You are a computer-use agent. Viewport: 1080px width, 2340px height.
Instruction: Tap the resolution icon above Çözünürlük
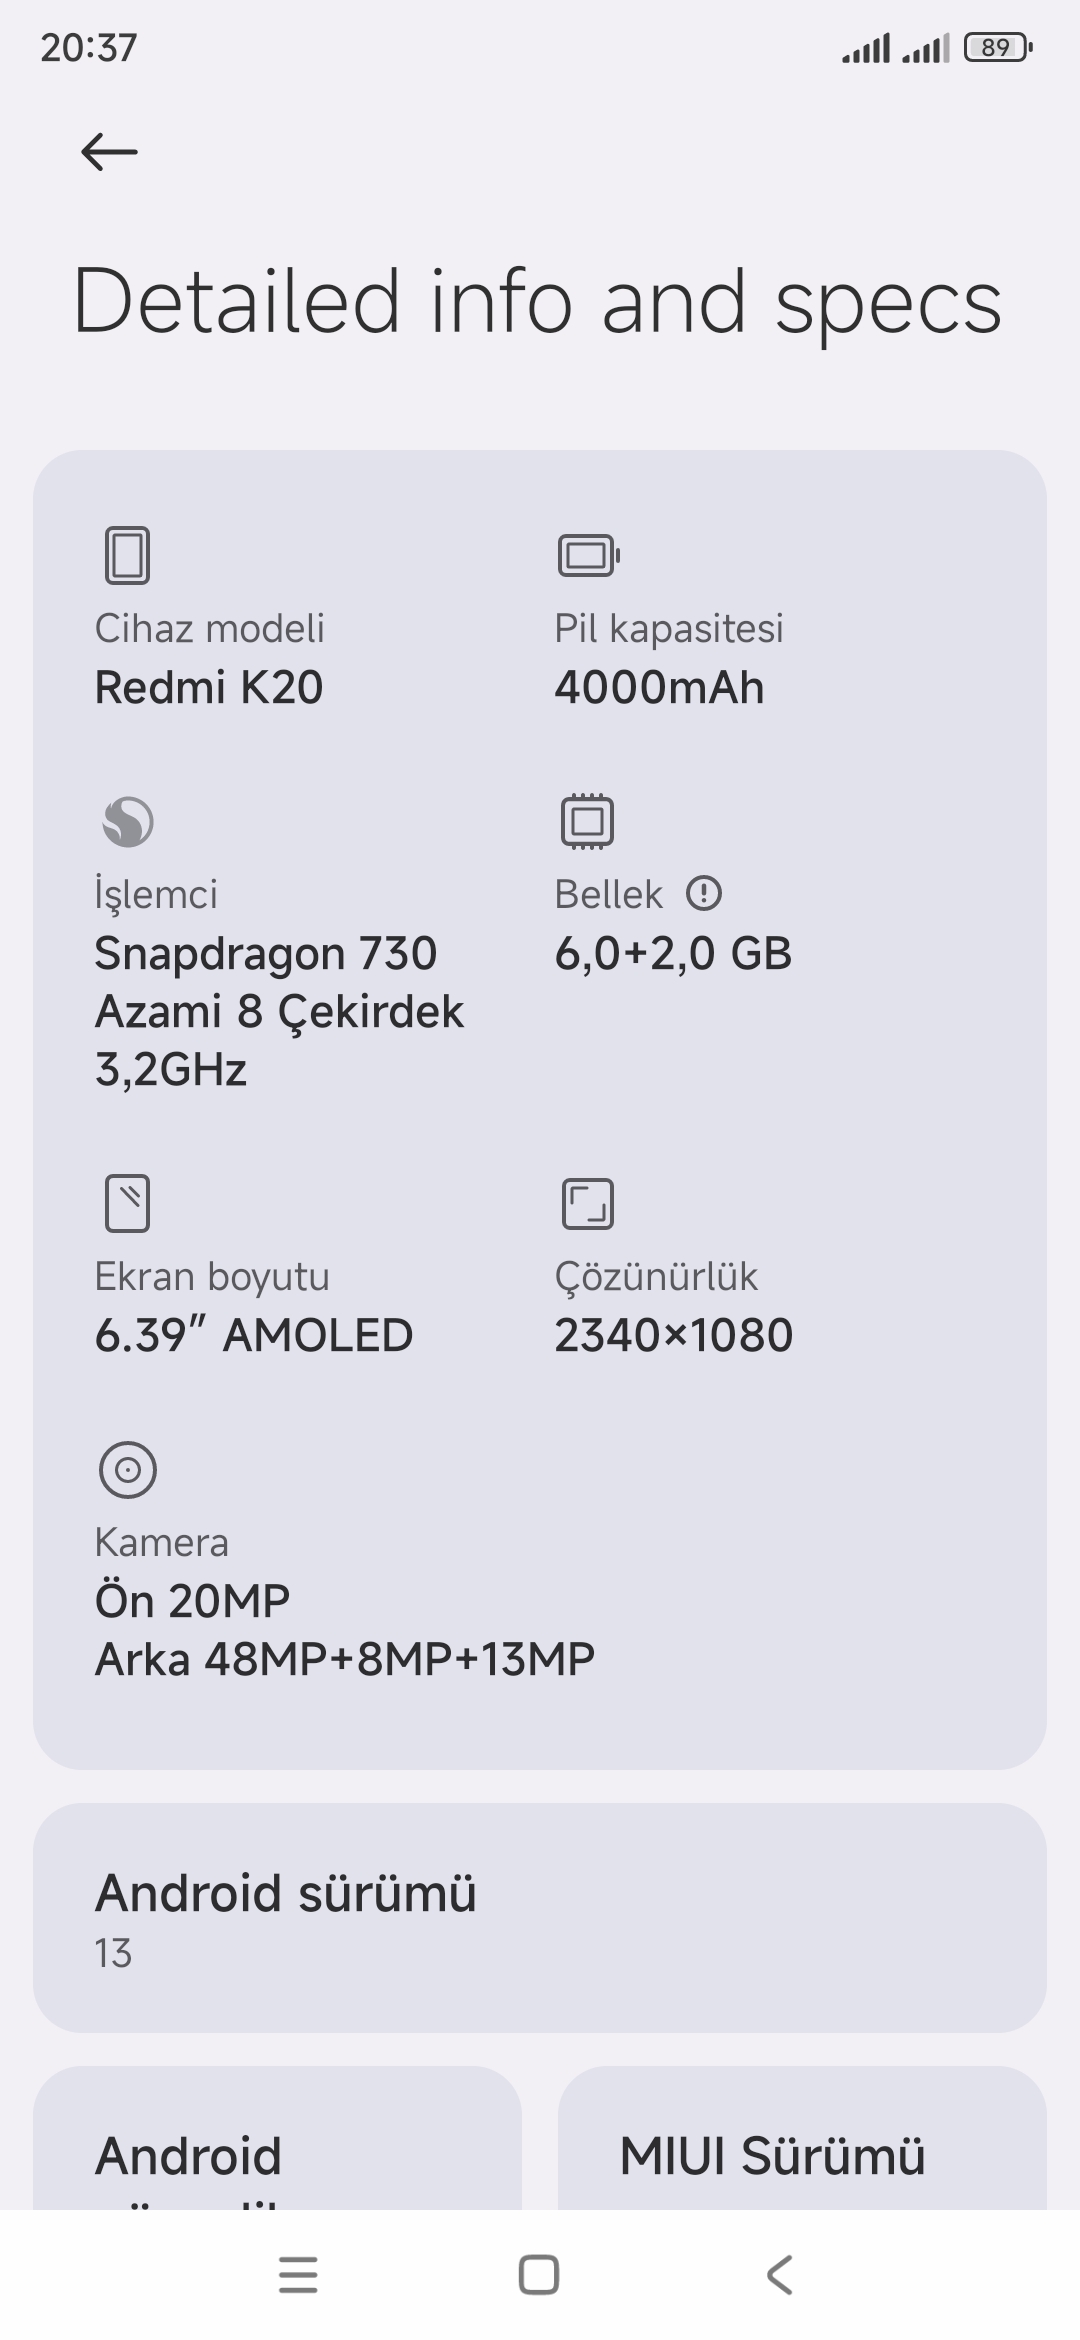click(x=588, y=1203)
